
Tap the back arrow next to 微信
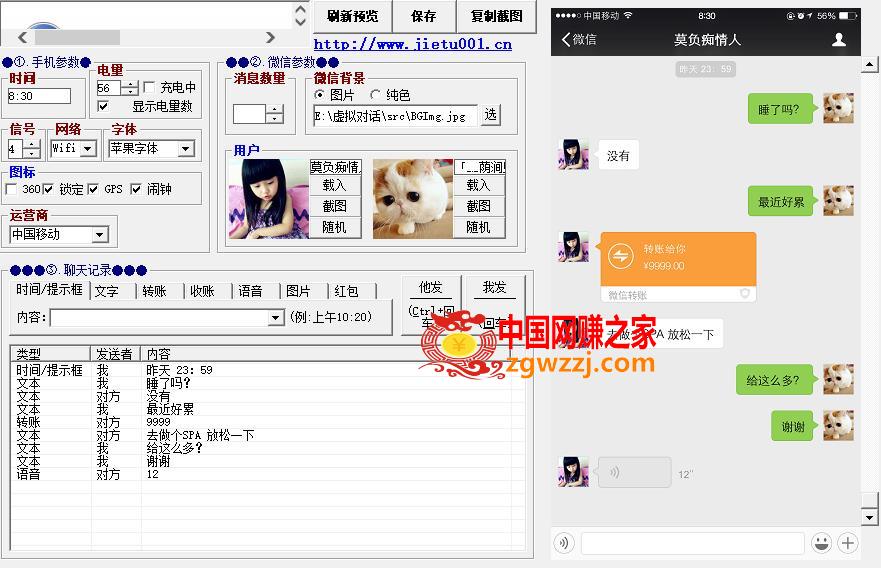(x=566, y=39)
